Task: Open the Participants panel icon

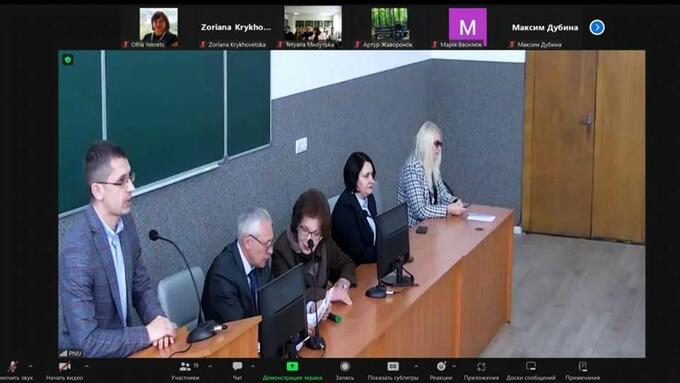Action: [185, 367]
